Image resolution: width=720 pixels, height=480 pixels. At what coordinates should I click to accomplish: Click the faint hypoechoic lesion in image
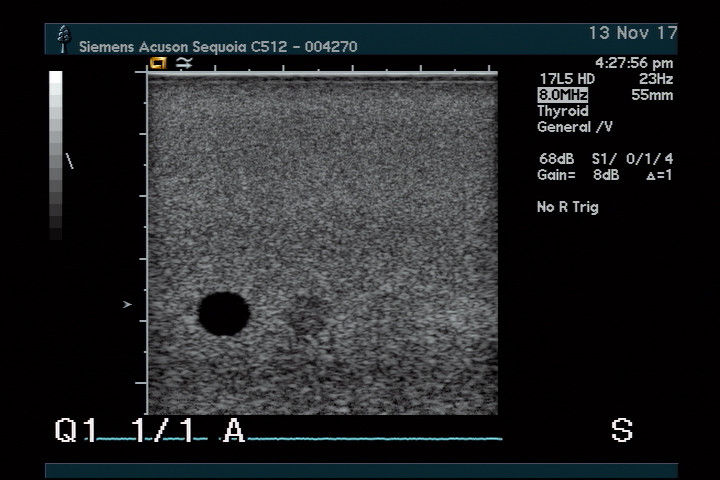[x=308, y=318]
